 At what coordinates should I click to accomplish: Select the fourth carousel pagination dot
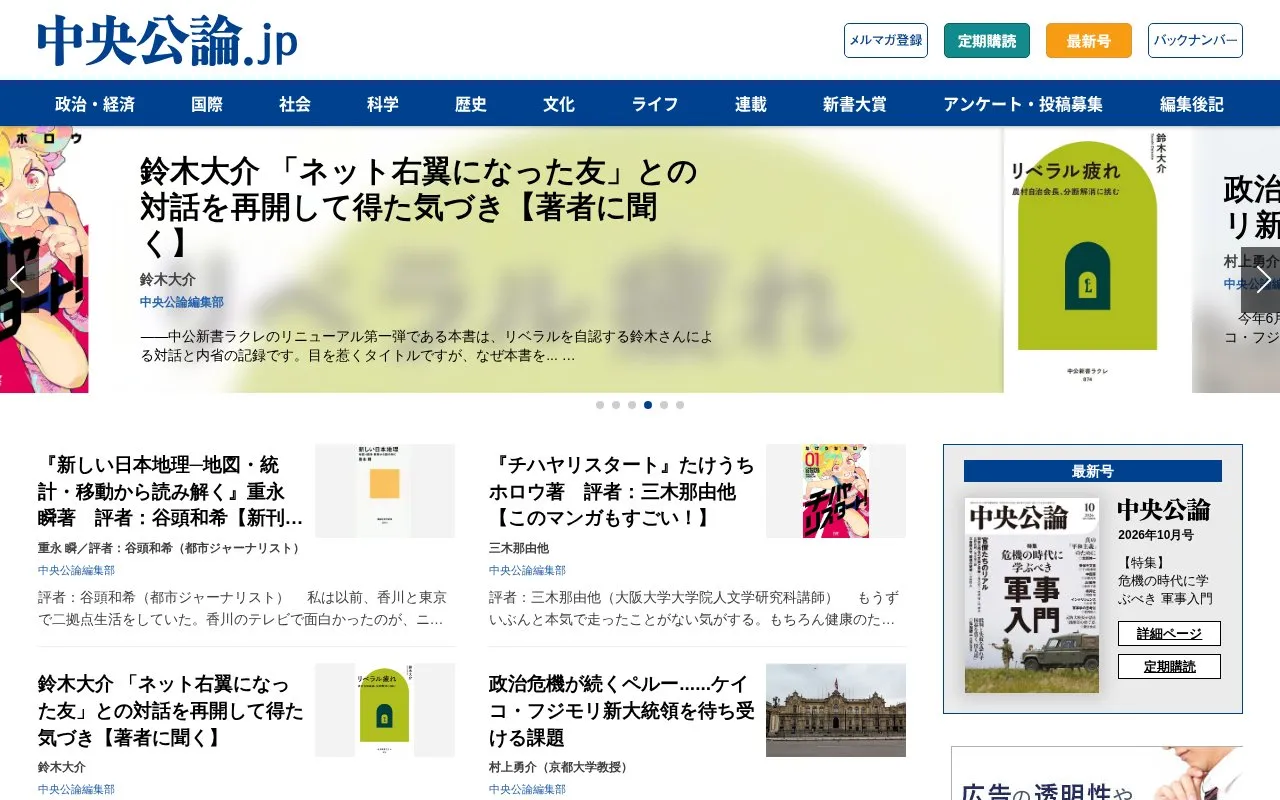pos(648,405)
